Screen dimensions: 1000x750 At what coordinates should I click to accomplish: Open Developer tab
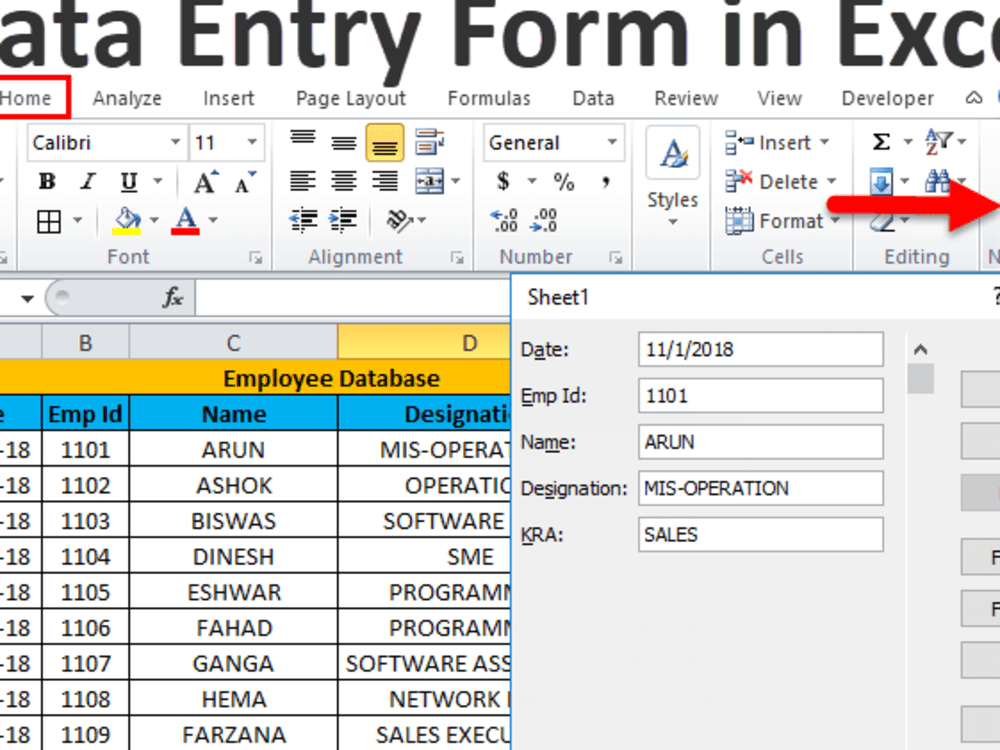pyautogui.click(x=887, y=98)
